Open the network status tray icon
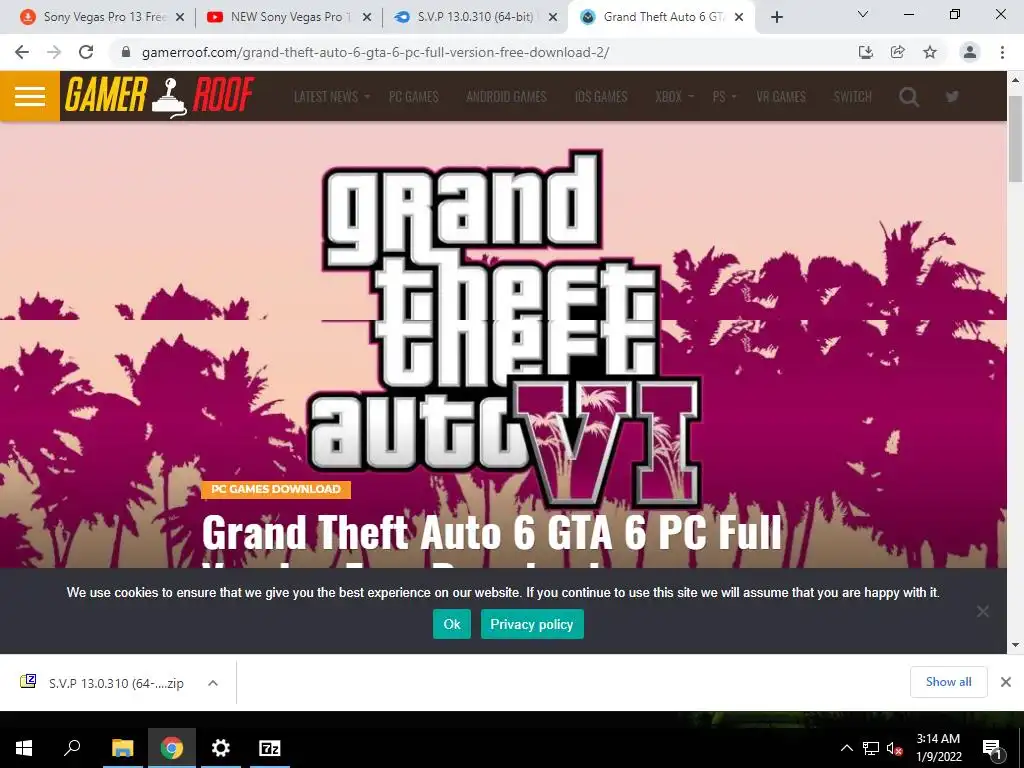The height and width of the screenshot is (768, 1024). pos(871,748)
